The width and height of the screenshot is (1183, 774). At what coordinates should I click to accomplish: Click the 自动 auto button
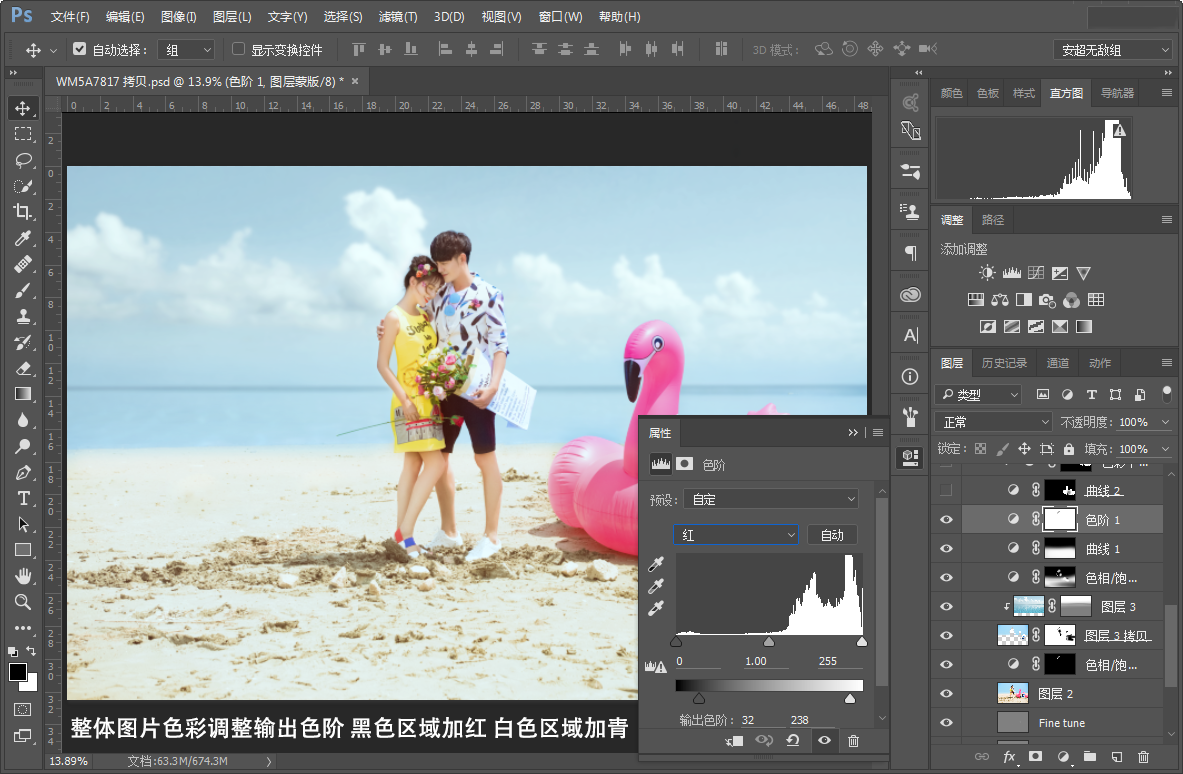click(832, 535)
